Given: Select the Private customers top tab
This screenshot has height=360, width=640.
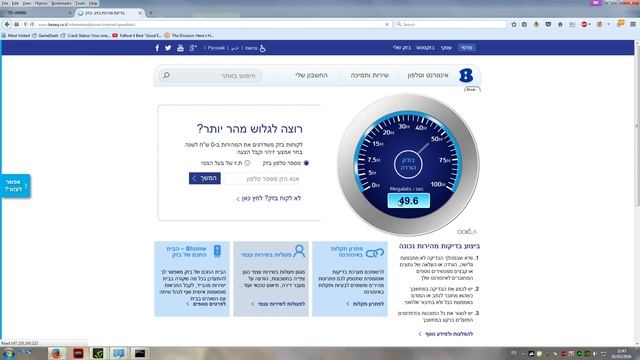Looking at the screenshot, I should click(467, 48).
